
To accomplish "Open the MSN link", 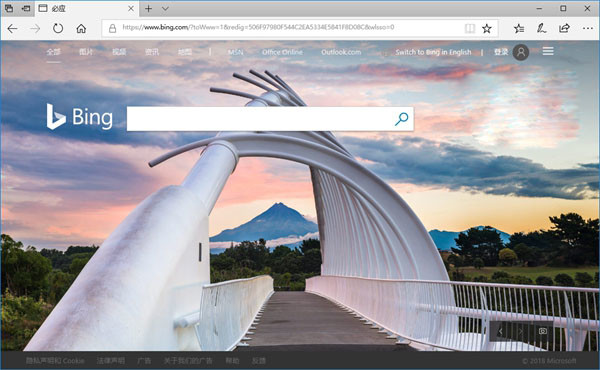I will [235, 52].
